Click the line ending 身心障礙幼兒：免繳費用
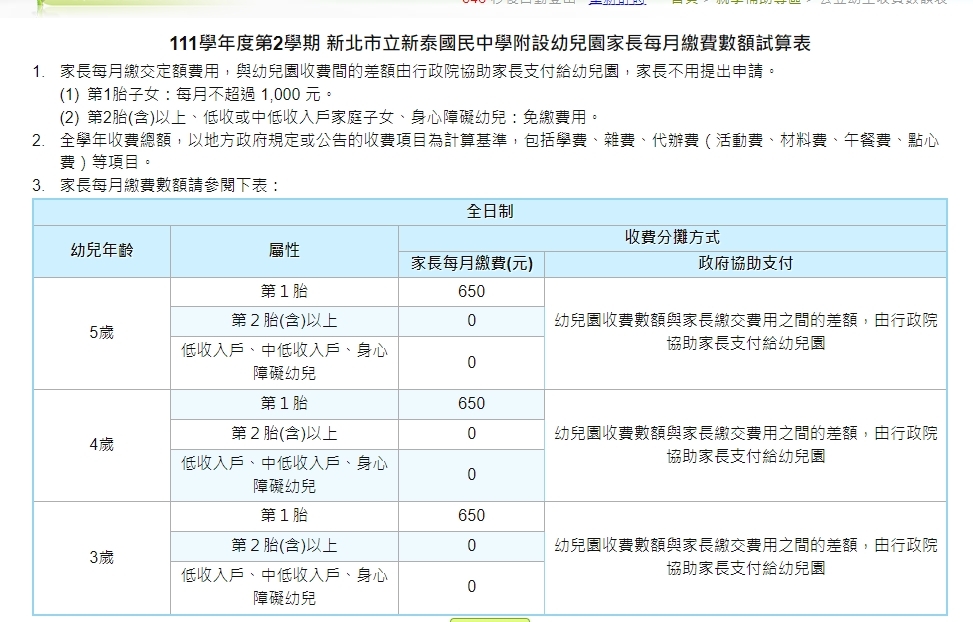The height and width of the screenshot is (622, 973). tap(330, 117)
